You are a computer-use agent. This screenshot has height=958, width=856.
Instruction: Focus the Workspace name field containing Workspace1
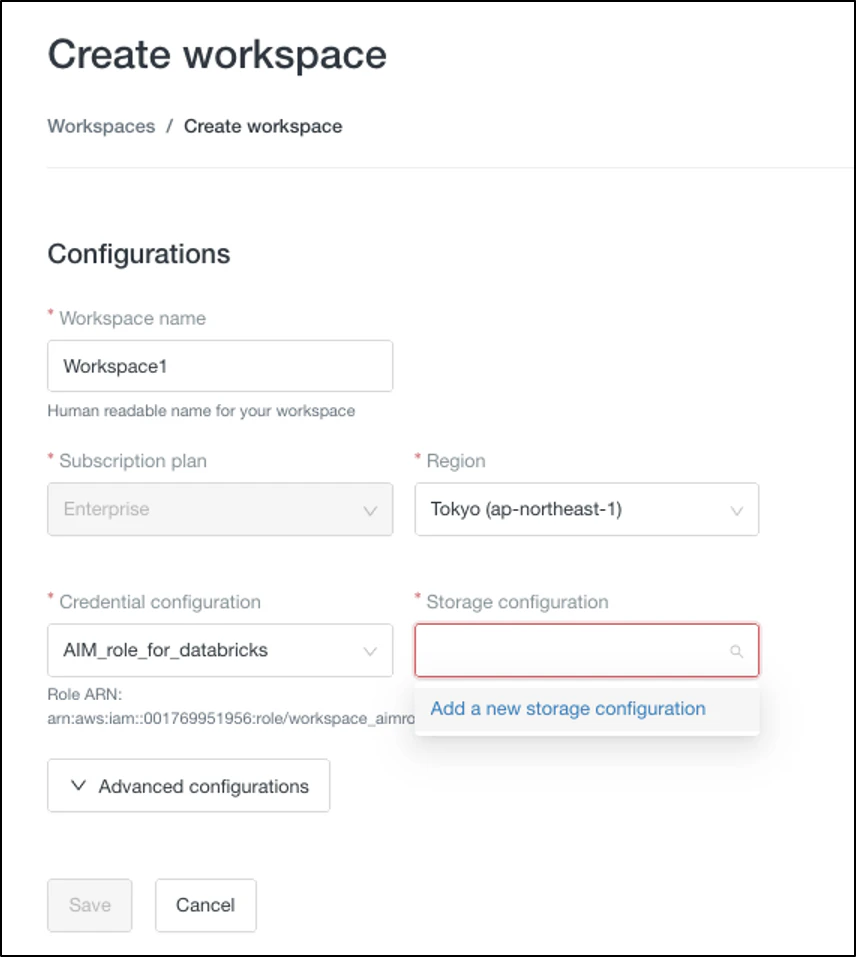(x=220, y=366)
